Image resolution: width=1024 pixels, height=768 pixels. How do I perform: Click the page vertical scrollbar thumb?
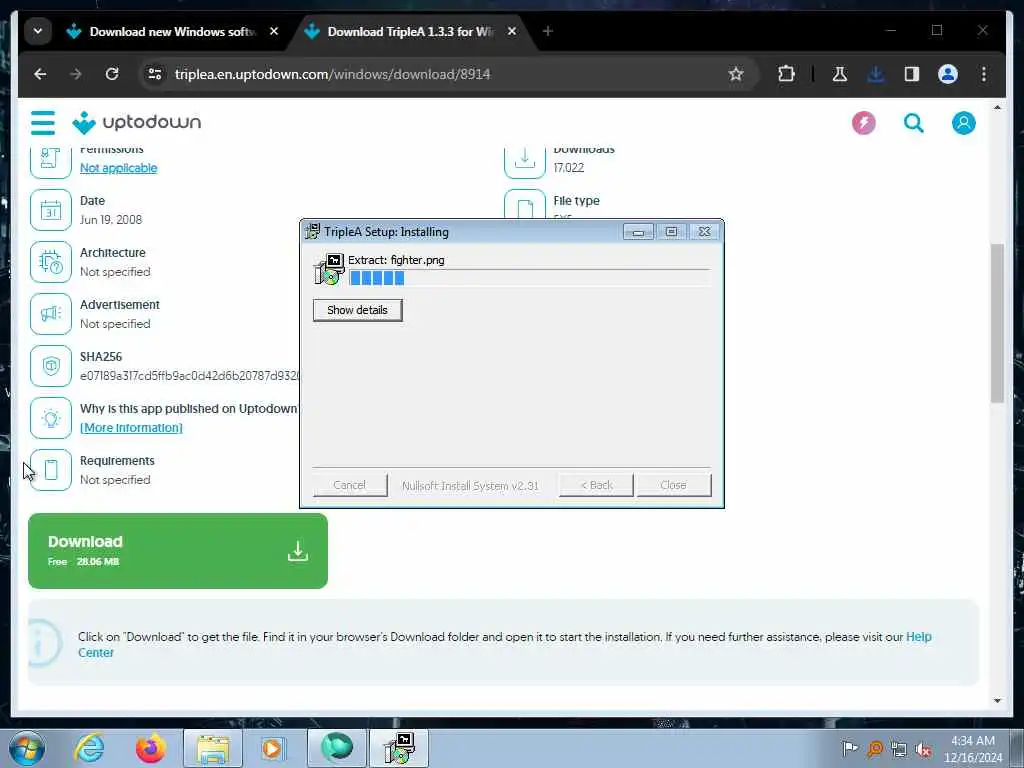997,323
